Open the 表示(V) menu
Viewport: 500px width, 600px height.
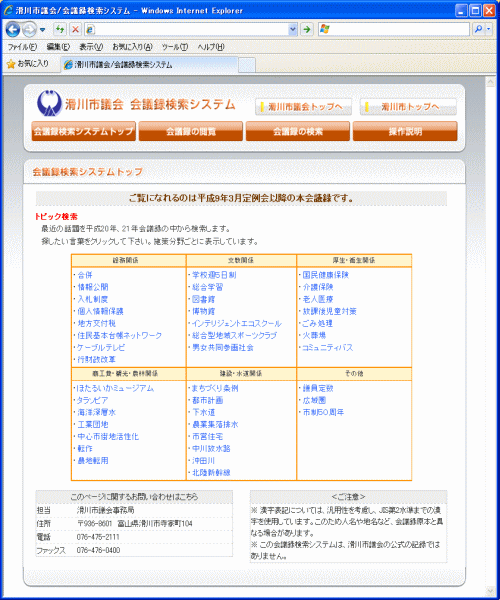click(91, 47)
